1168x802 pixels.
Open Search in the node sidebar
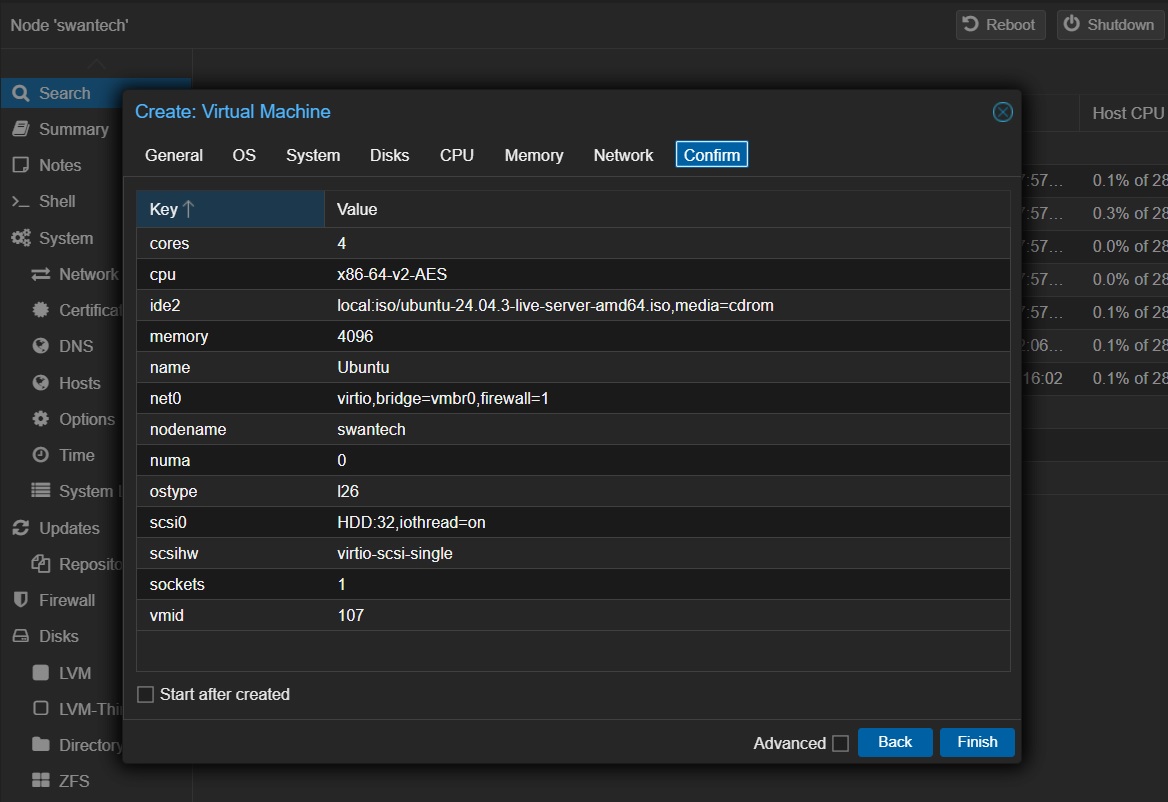[x=95, y=93]
